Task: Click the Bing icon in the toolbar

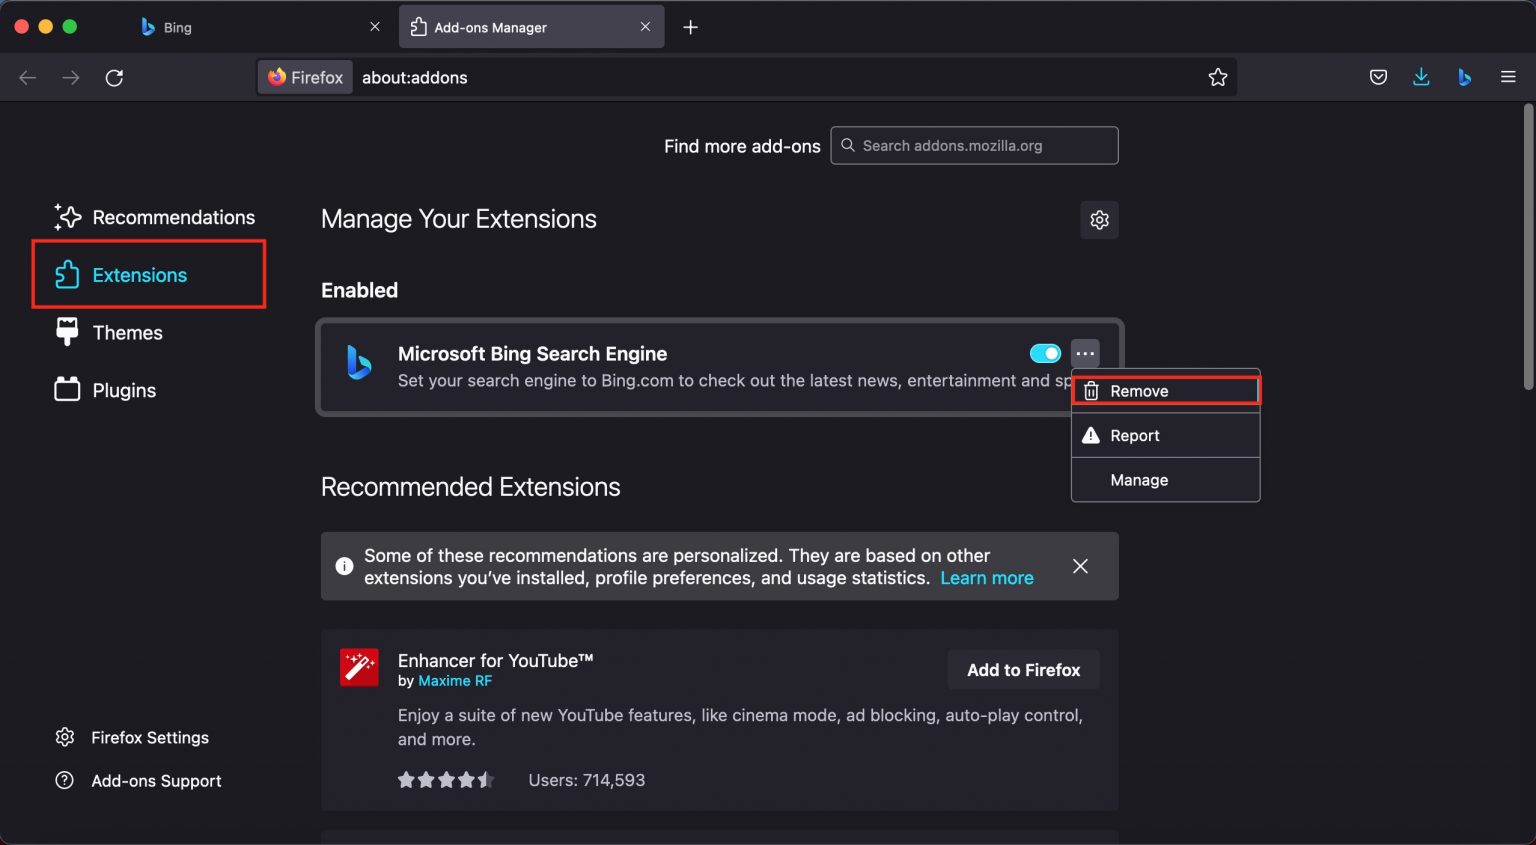Action: 1464,77
